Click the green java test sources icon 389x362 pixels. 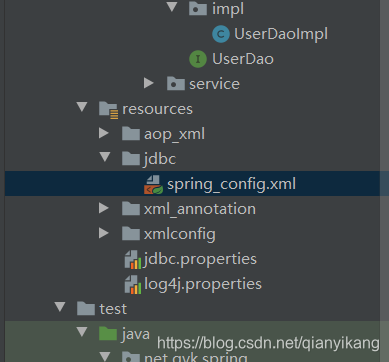pos(108,334)
